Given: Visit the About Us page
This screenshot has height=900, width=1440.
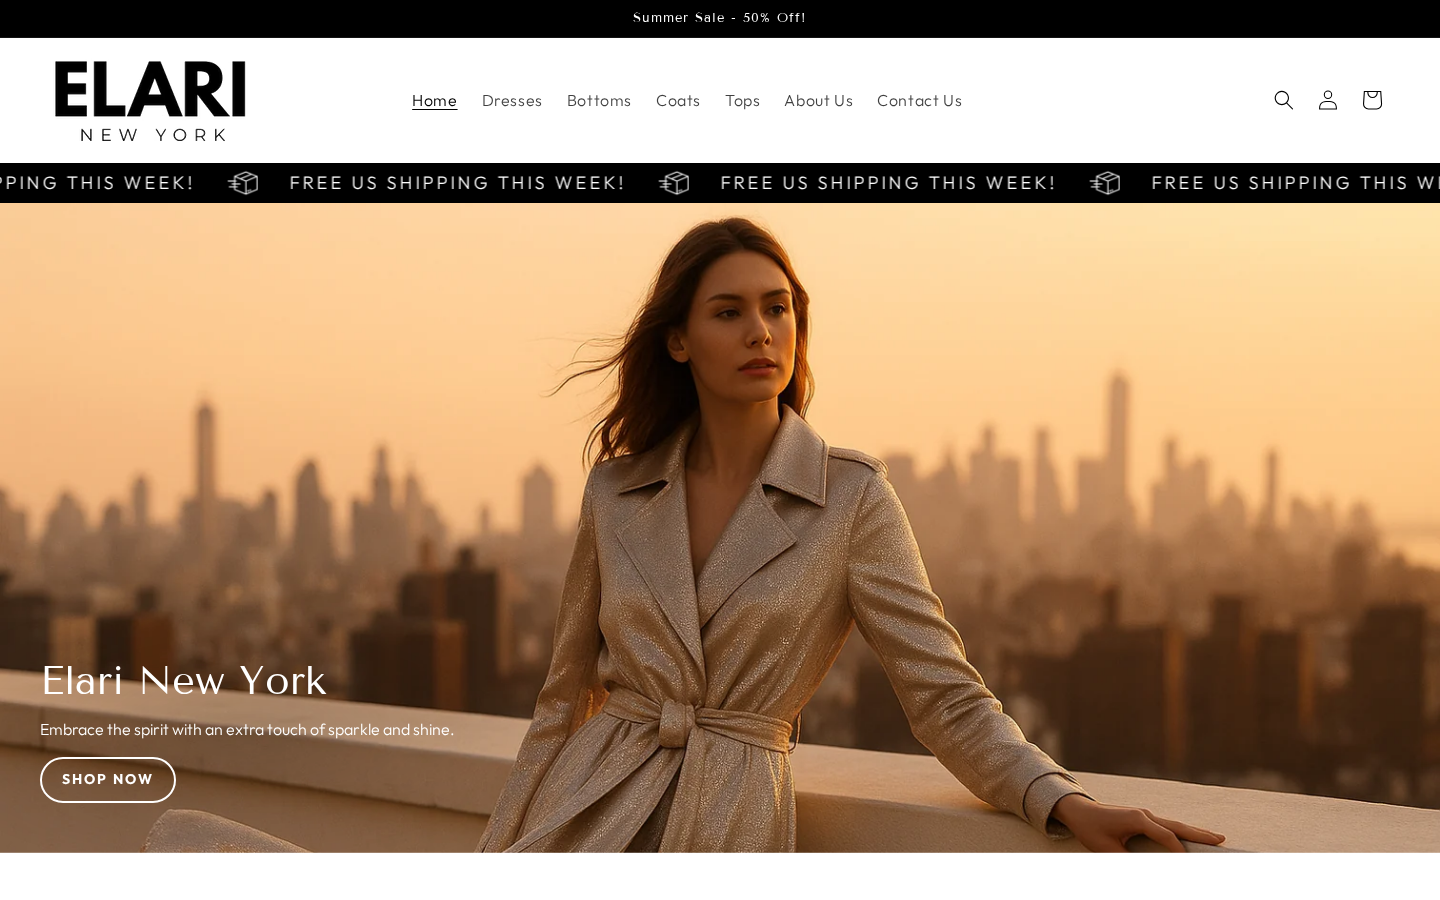Looking at the screenshot, I should click(x=818, y=100).
